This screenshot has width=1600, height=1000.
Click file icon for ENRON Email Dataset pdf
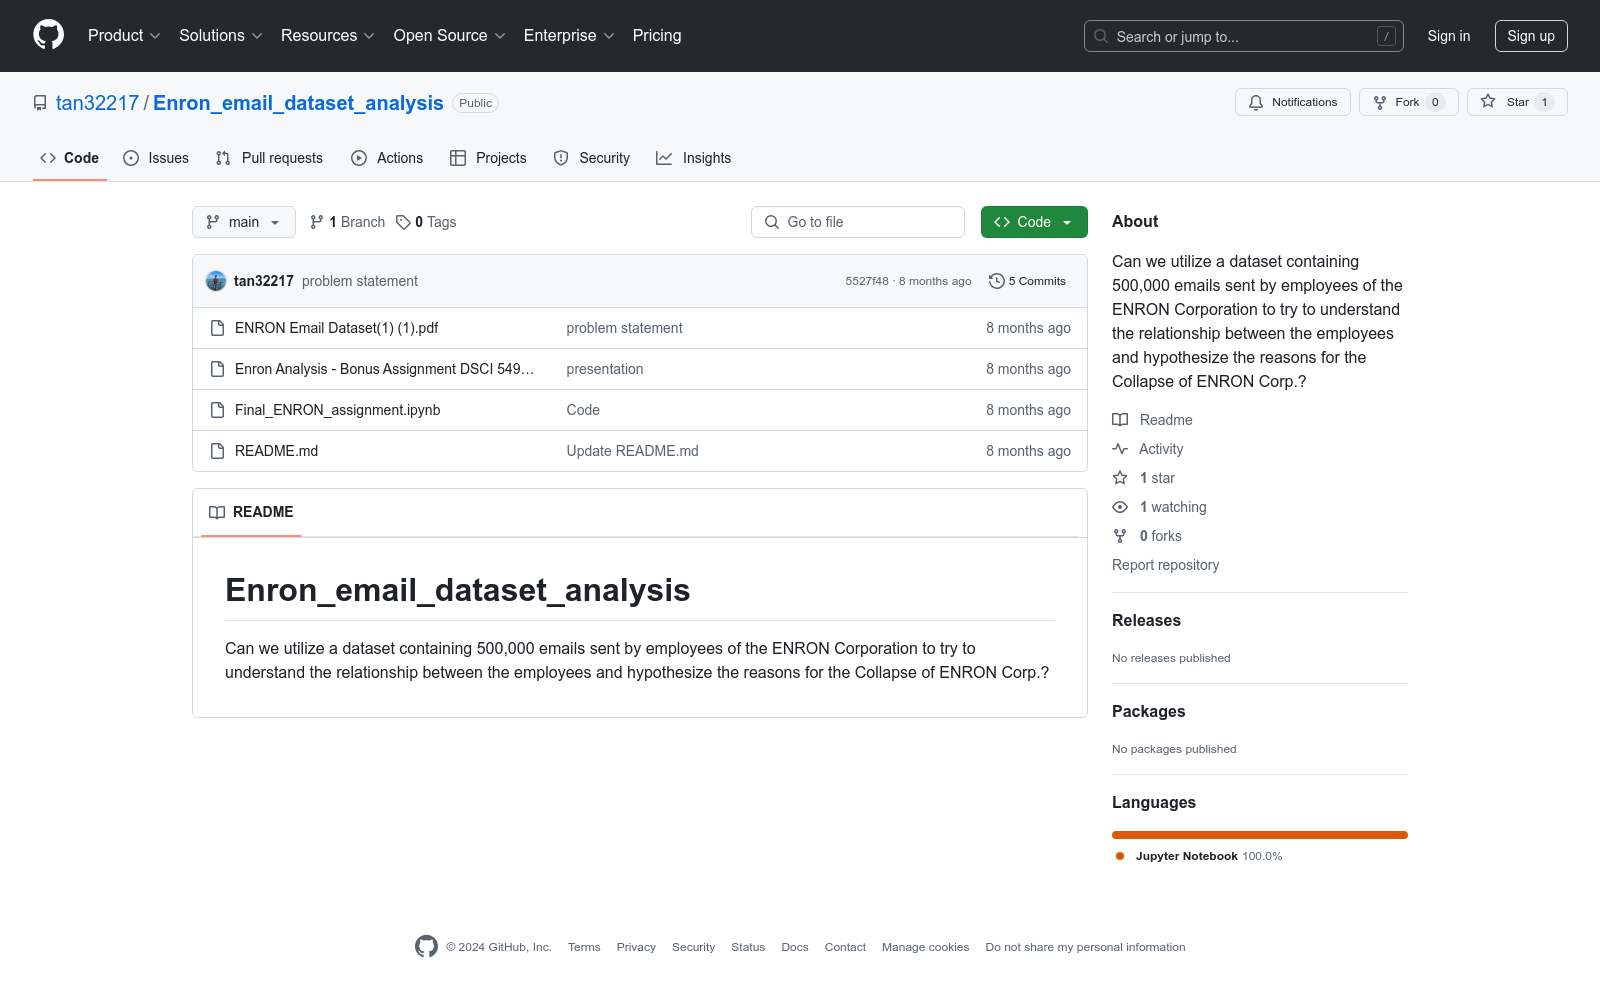pyautogui.click(x=217, y=328)
